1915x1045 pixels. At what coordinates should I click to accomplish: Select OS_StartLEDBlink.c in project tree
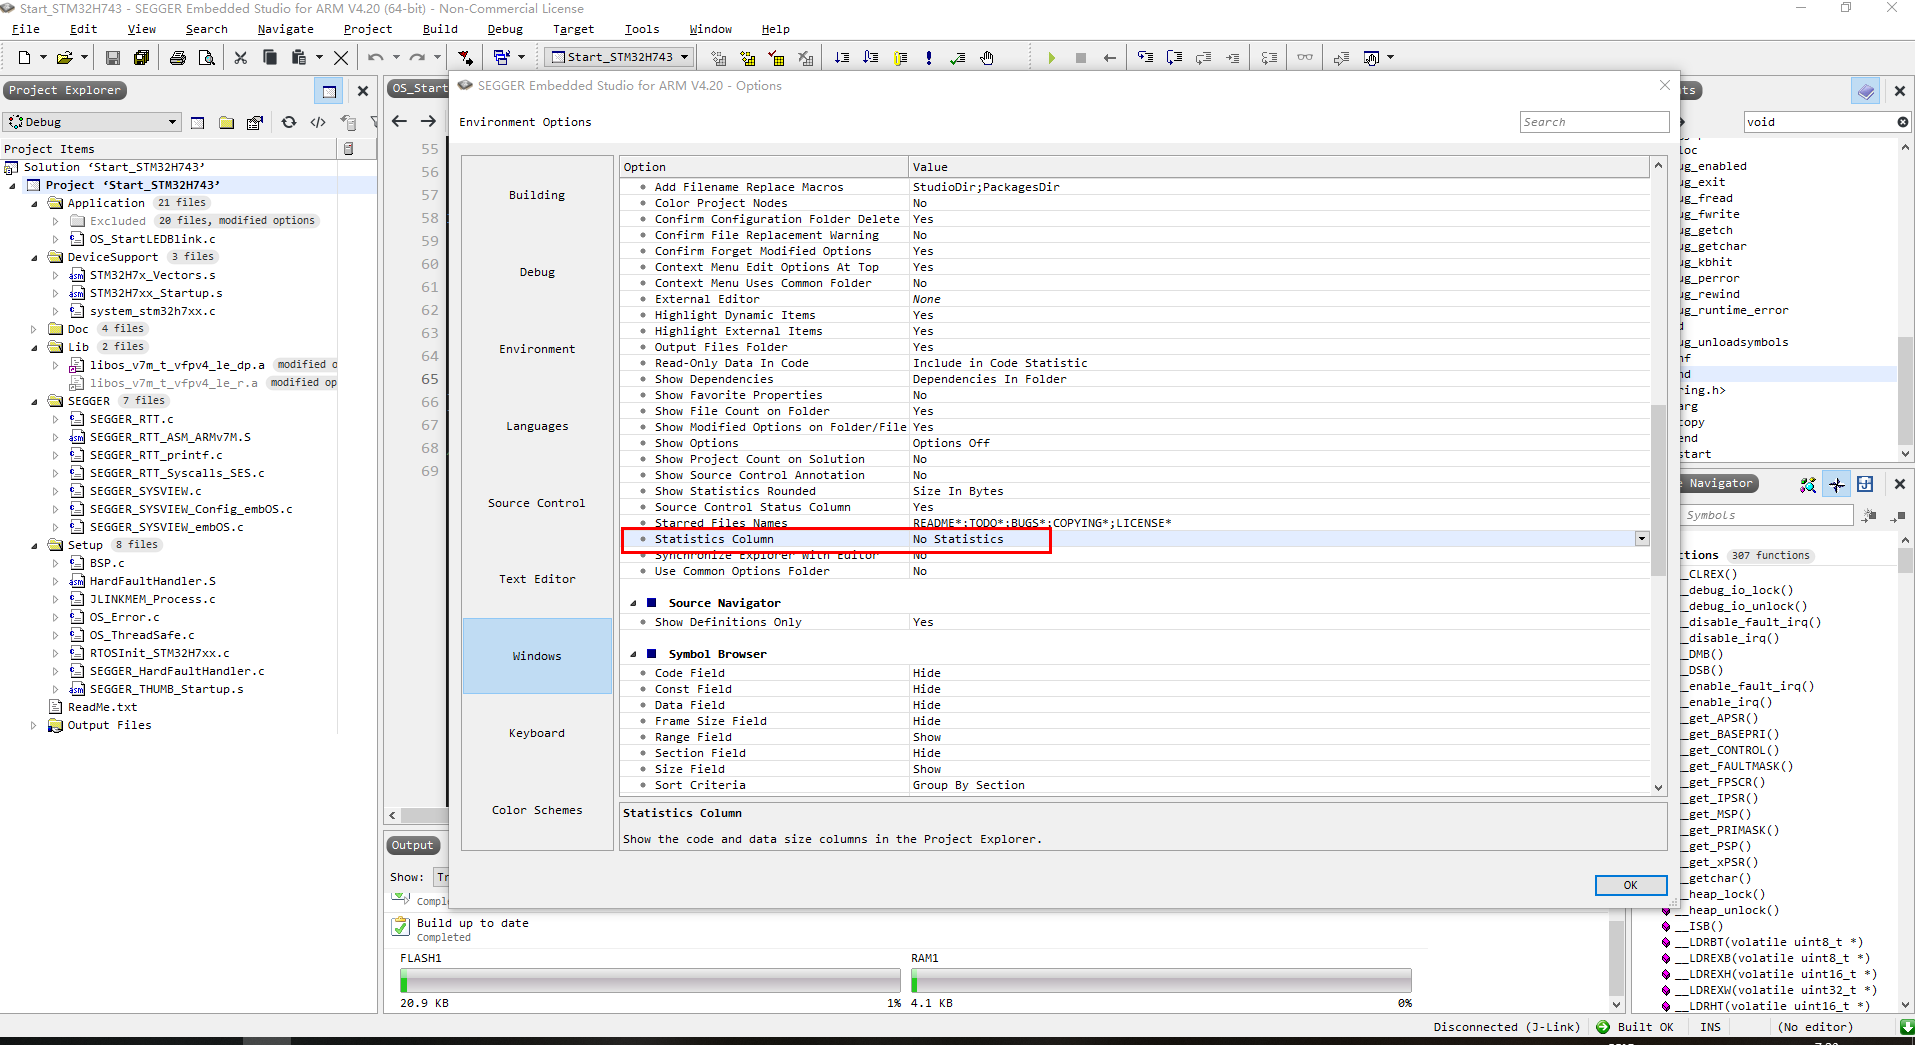pos(152,239)
